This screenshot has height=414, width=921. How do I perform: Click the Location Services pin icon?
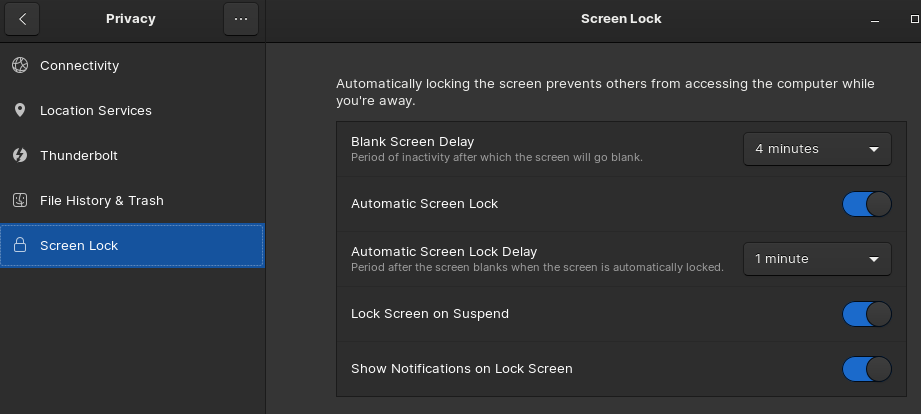[x=20, y=110]
